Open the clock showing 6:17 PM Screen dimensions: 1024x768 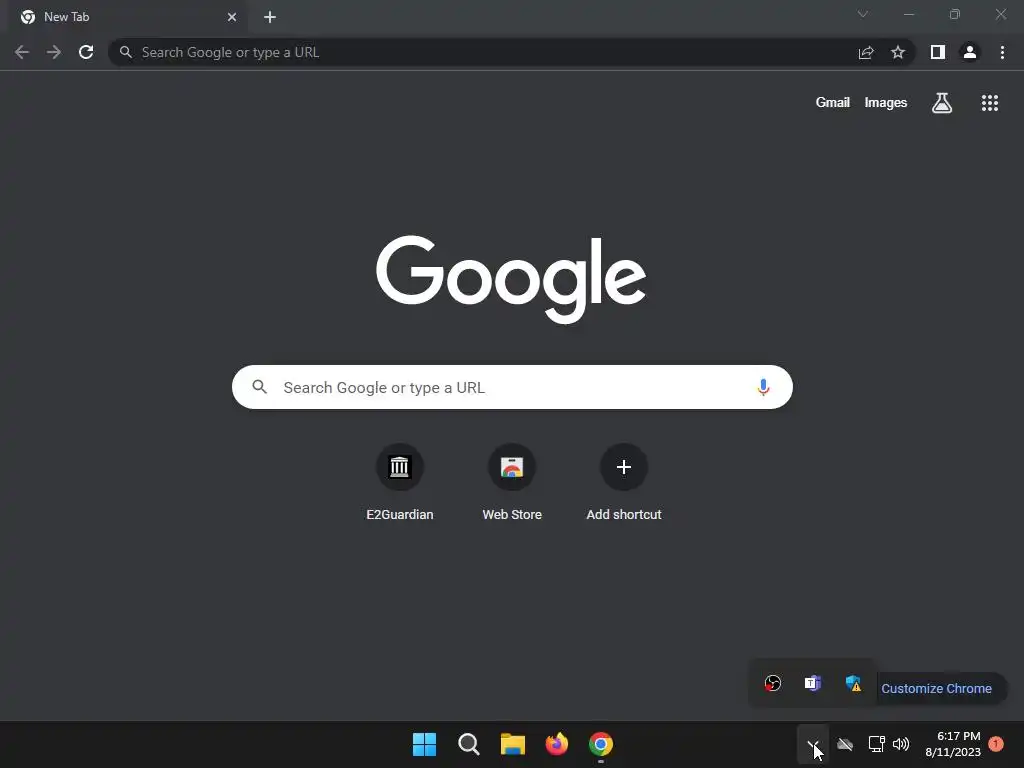953,744
